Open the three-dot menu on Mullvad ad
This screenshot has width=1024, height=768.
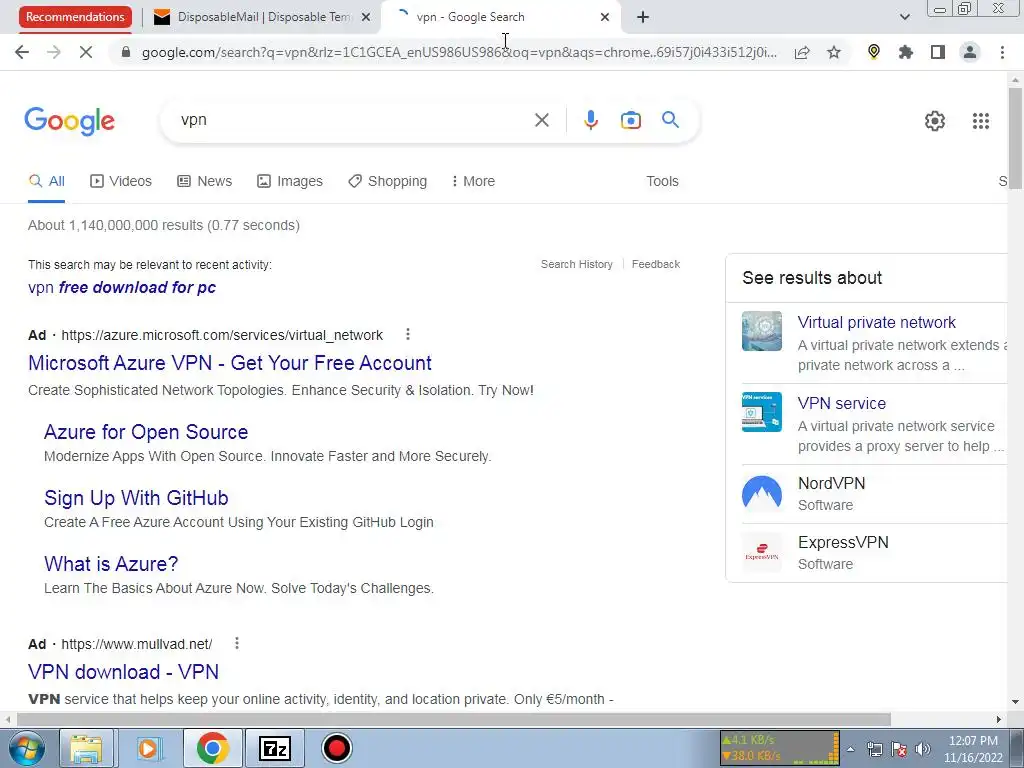pos(236,643)
